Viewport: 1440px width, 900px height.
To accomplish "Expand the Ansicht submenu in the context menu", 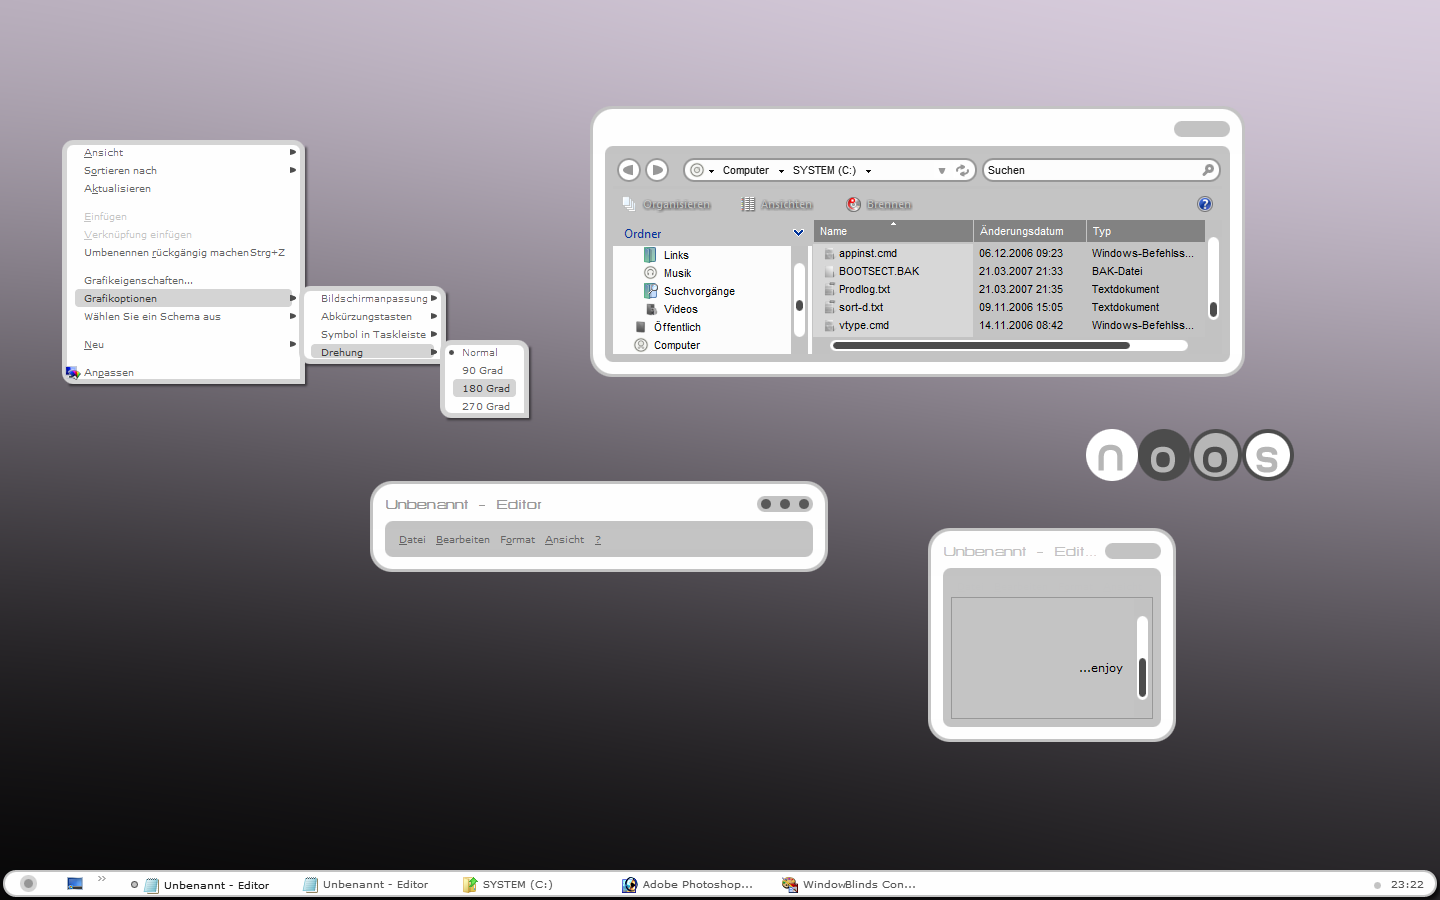I will point(190,153).
